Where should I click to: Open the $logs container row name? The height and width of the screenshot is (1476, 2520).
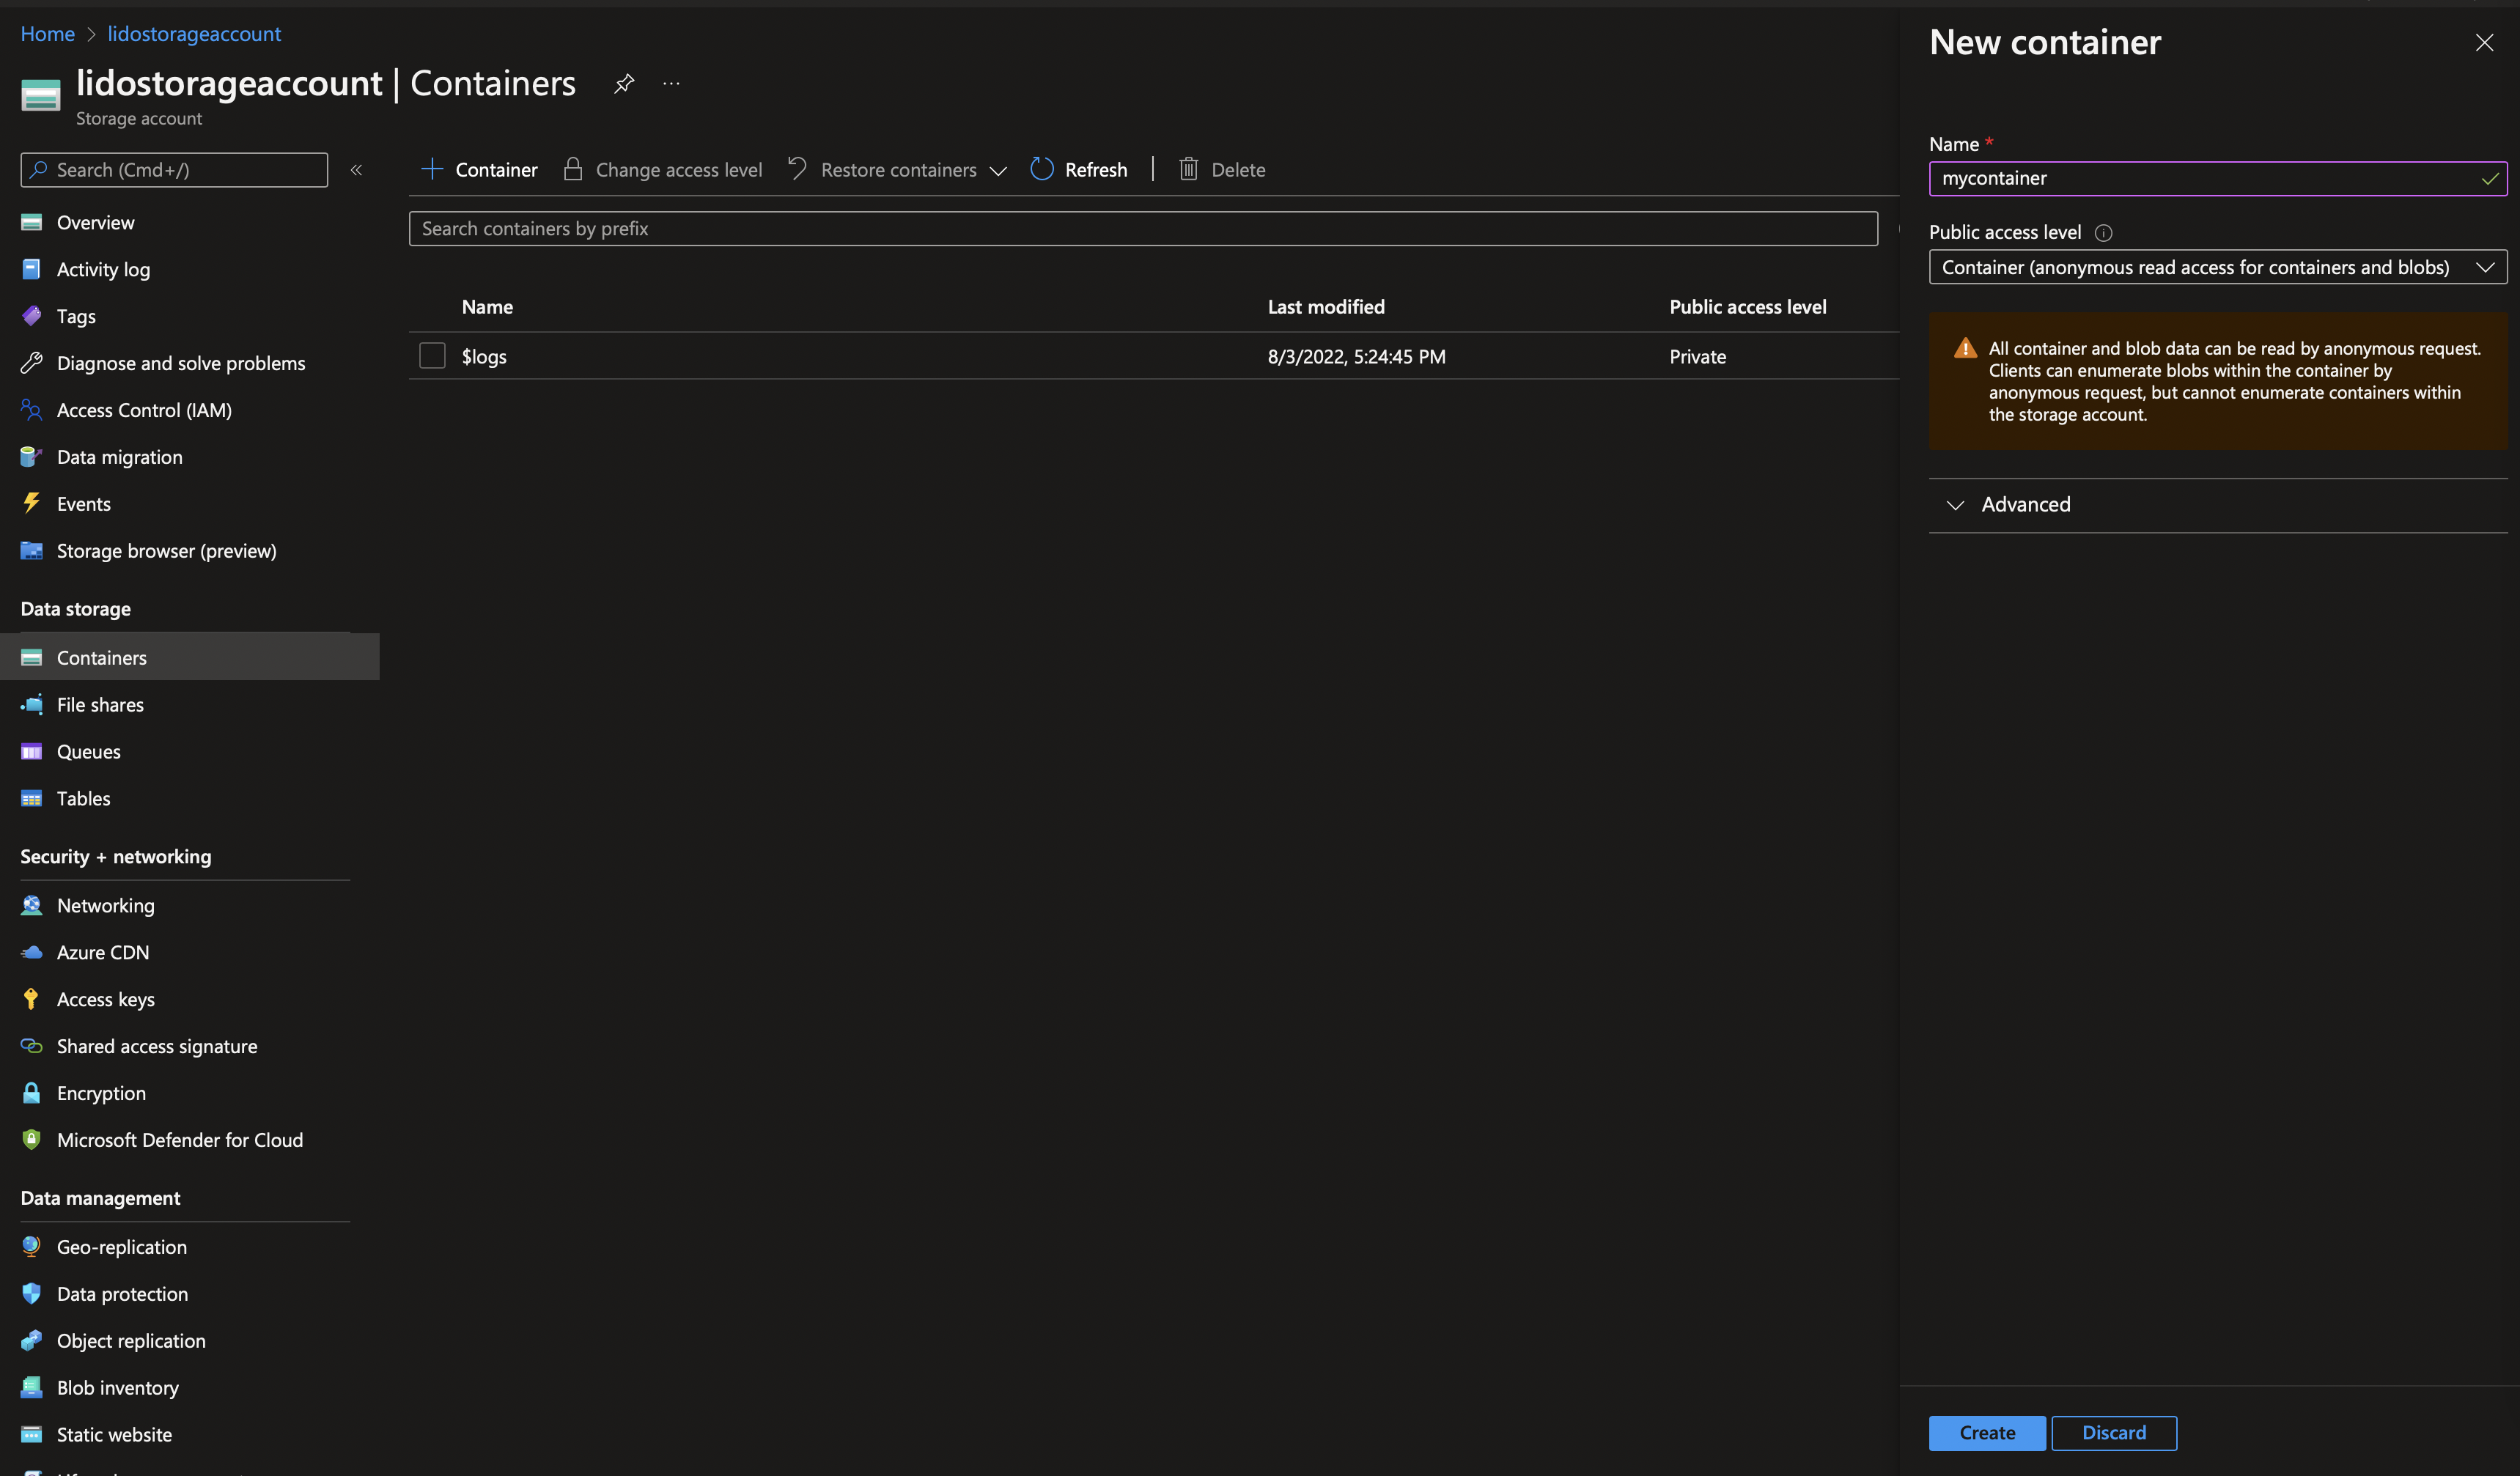(x=484, y=356)
